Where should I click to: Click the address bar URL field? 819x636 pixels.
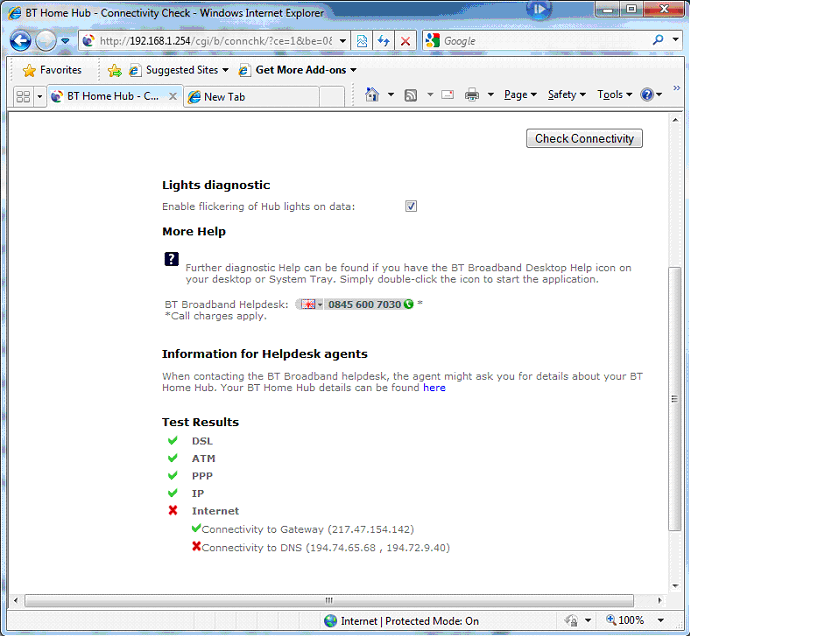tap(215, 41)
